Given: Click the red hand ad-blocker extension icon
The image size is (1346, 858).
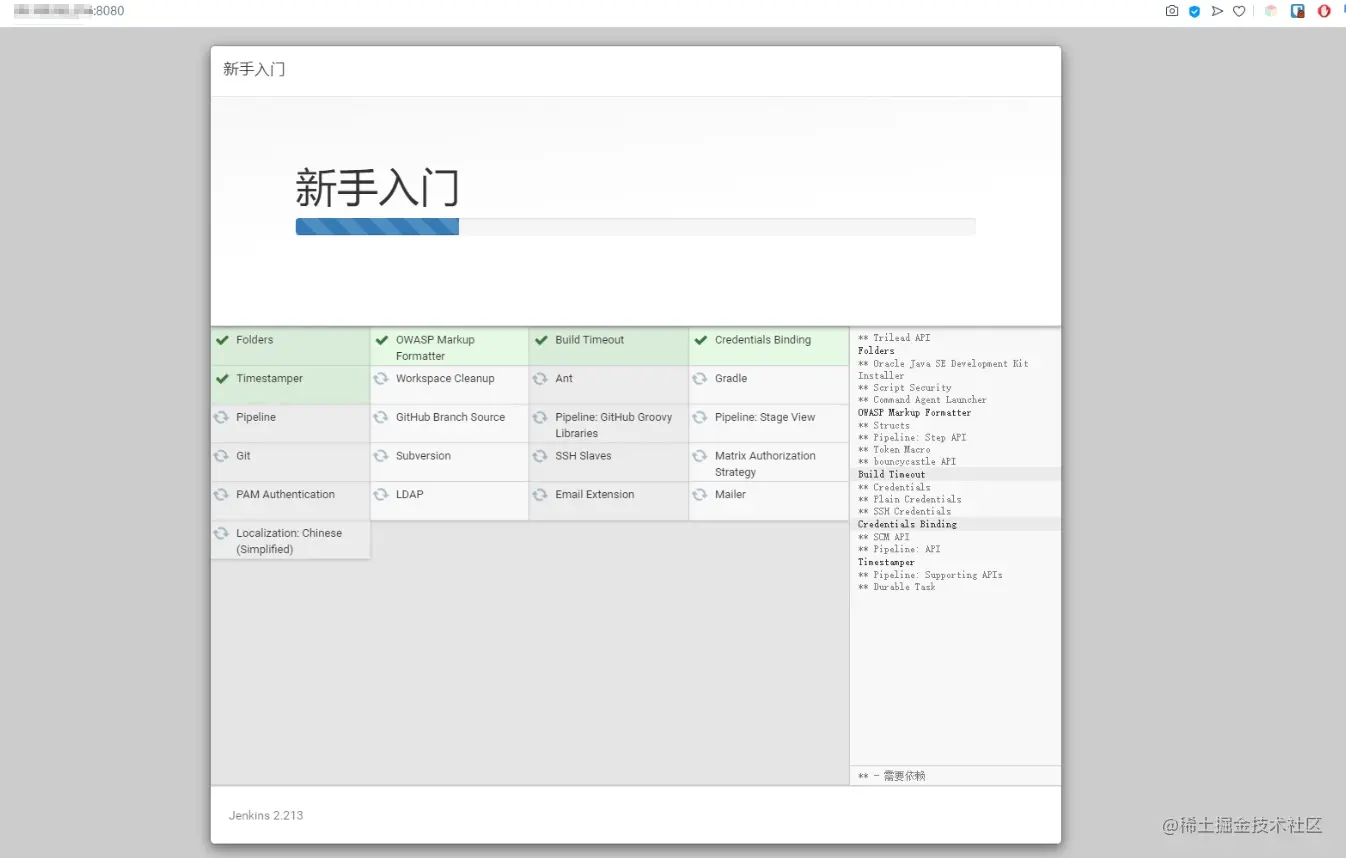Looking at the screenshot, I should coord(1324,11).
